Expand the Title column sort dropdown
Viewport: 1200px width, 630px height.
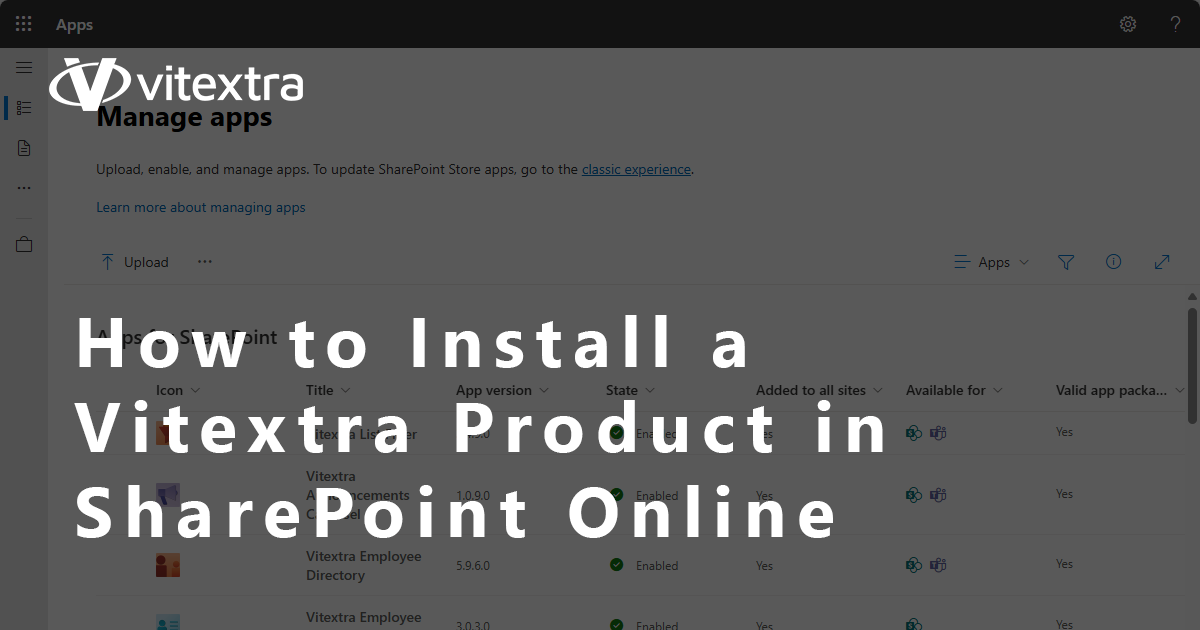click(x=346, y=390)
